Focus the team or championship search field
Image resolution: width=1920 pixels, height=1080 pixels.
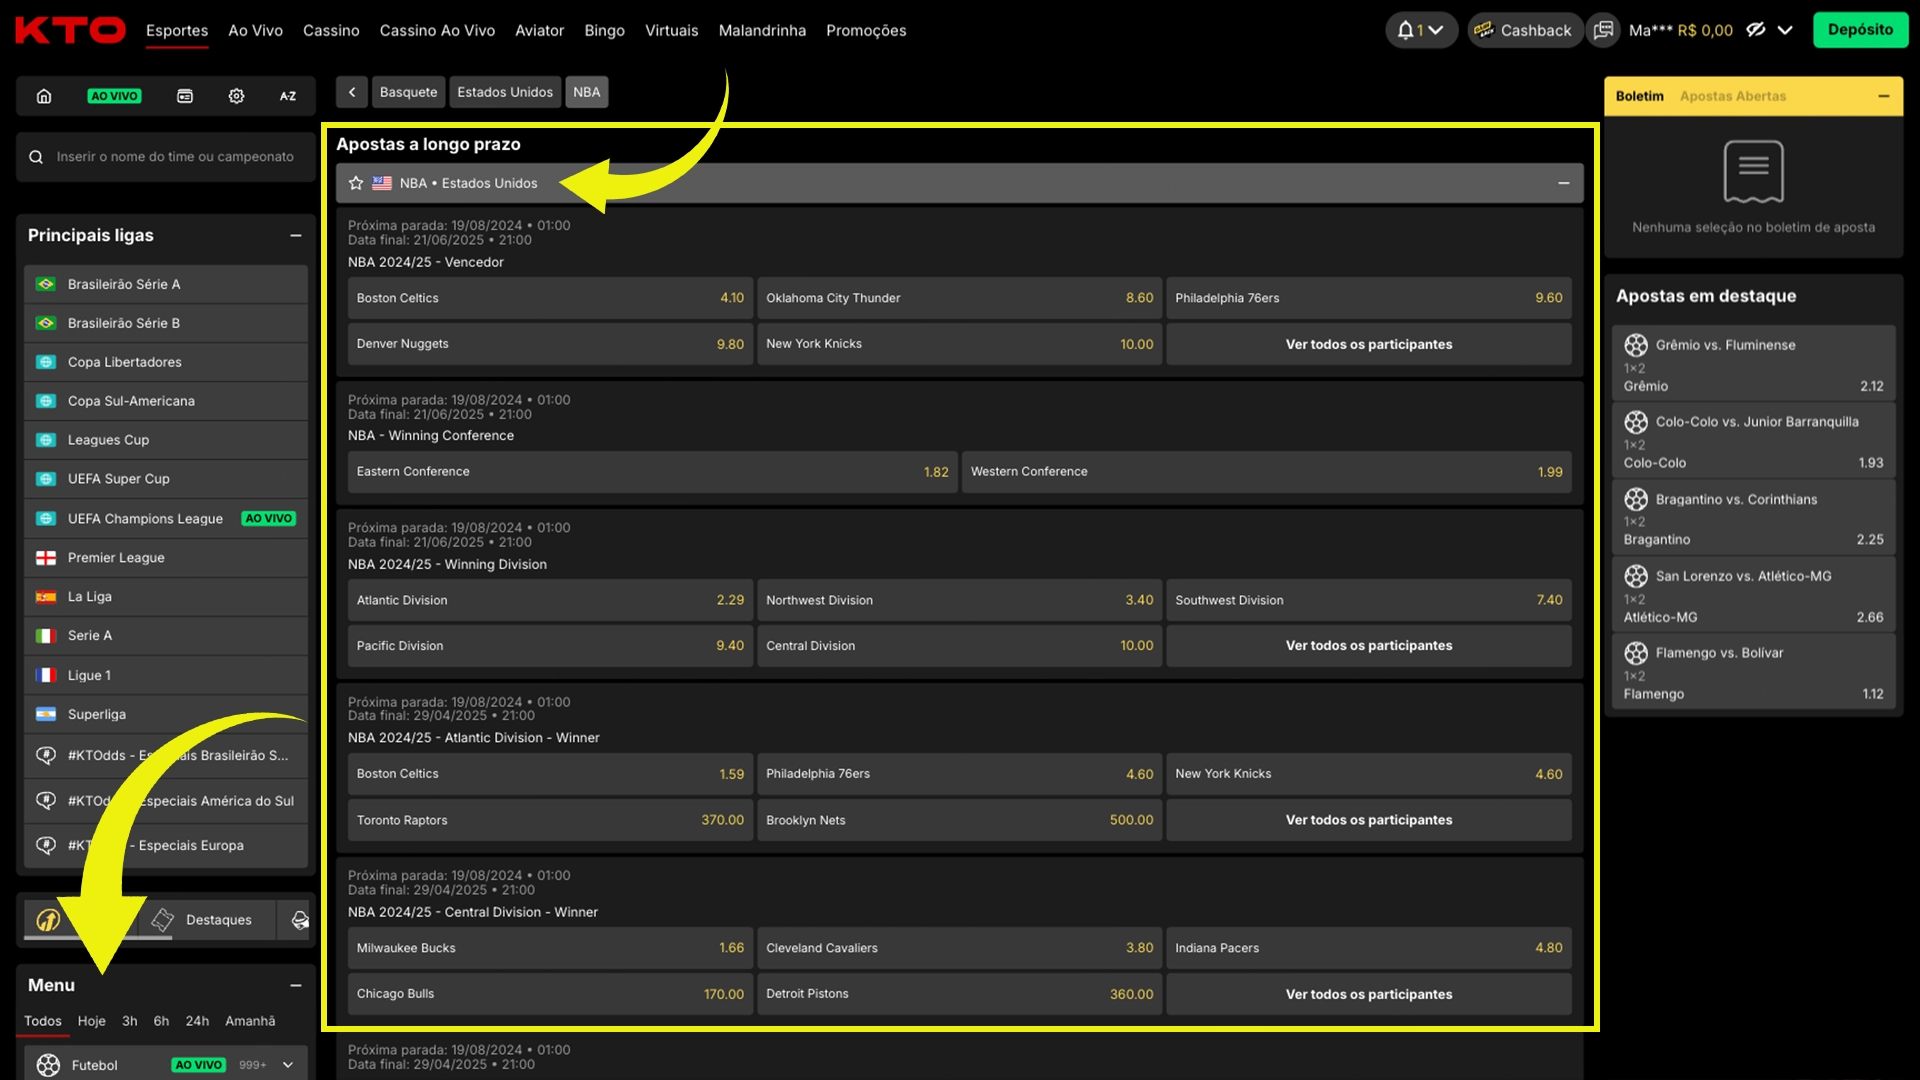[166, 157]
